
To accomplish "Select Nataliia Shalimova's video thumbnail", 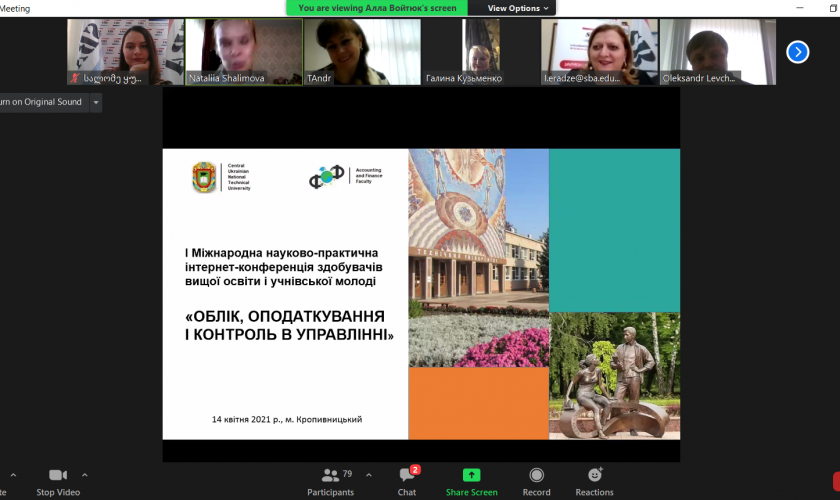I will click(243, 52).
